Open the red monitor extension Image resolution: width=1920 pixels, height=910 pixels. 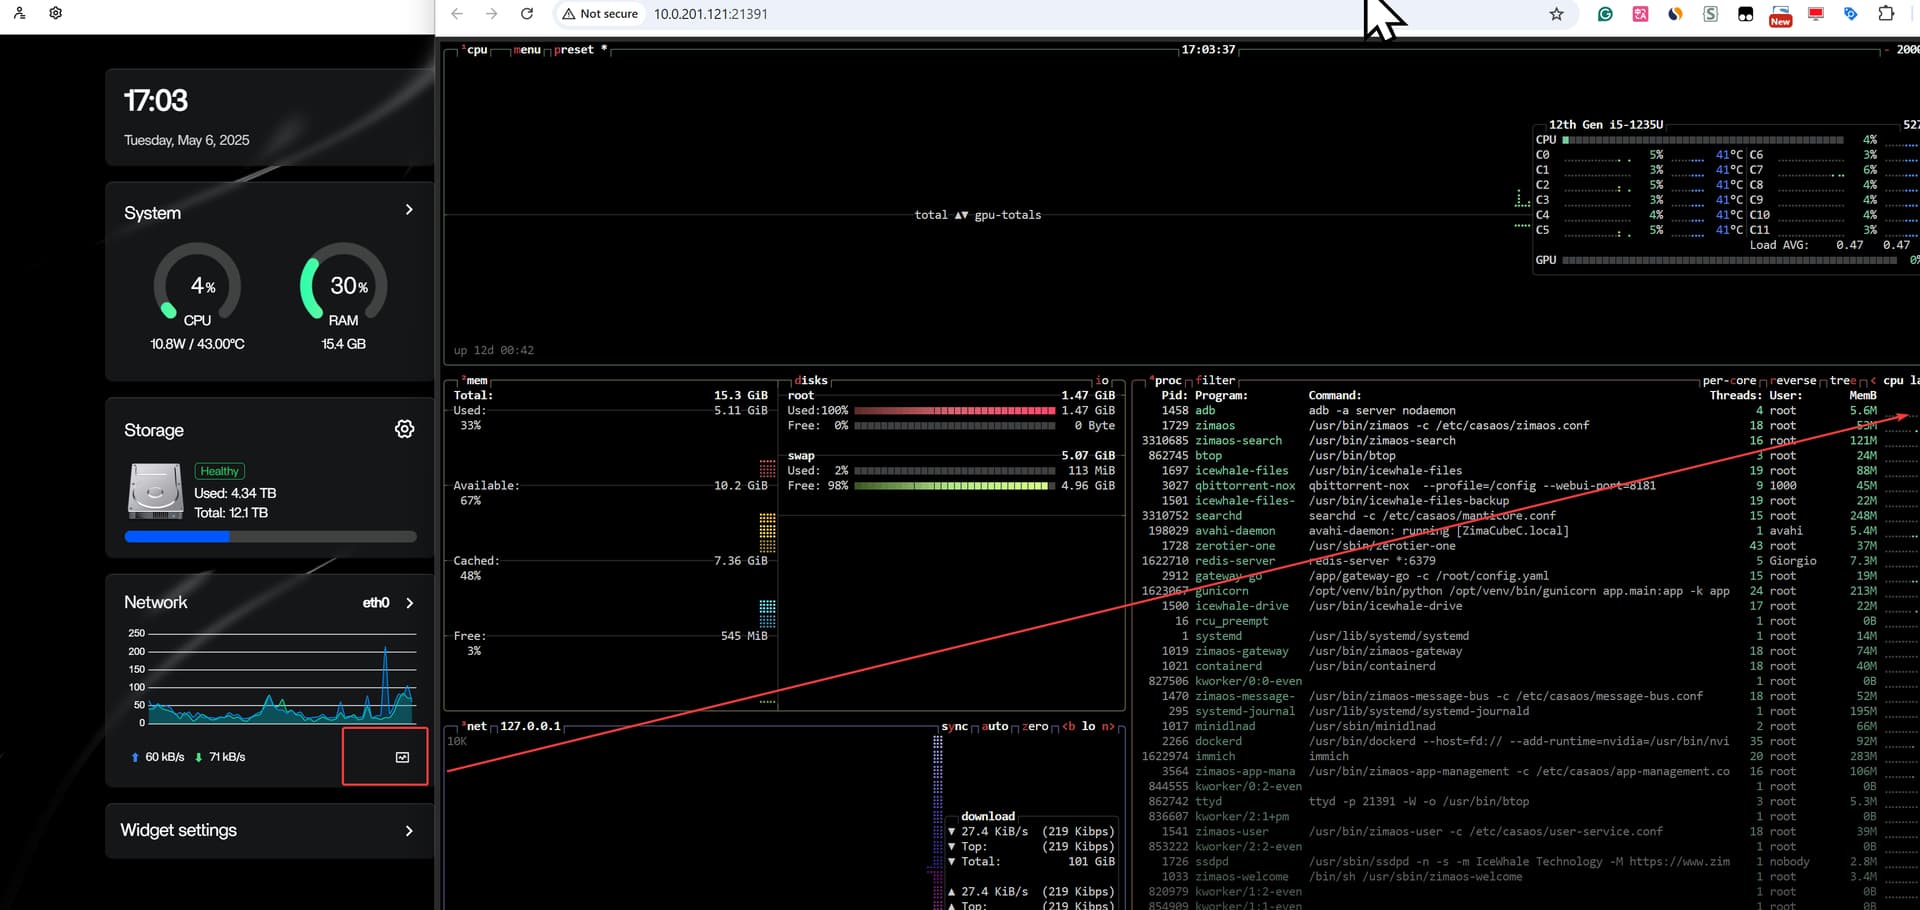click(1816, 14)
